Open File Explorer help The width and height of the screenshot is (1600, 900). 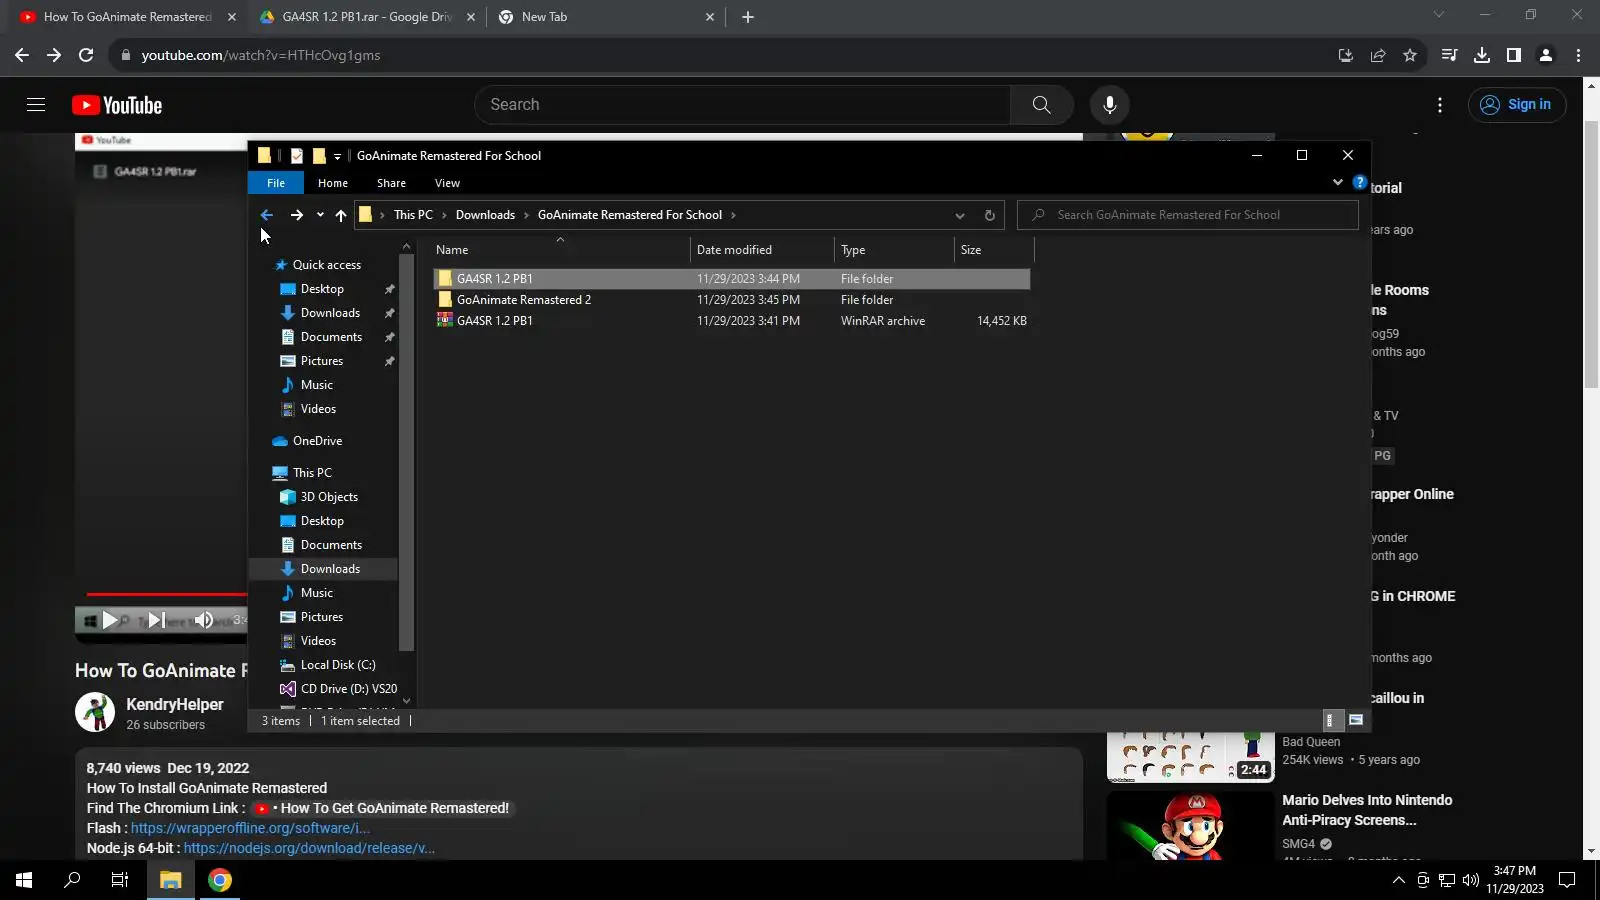[x=1359, y=182]
